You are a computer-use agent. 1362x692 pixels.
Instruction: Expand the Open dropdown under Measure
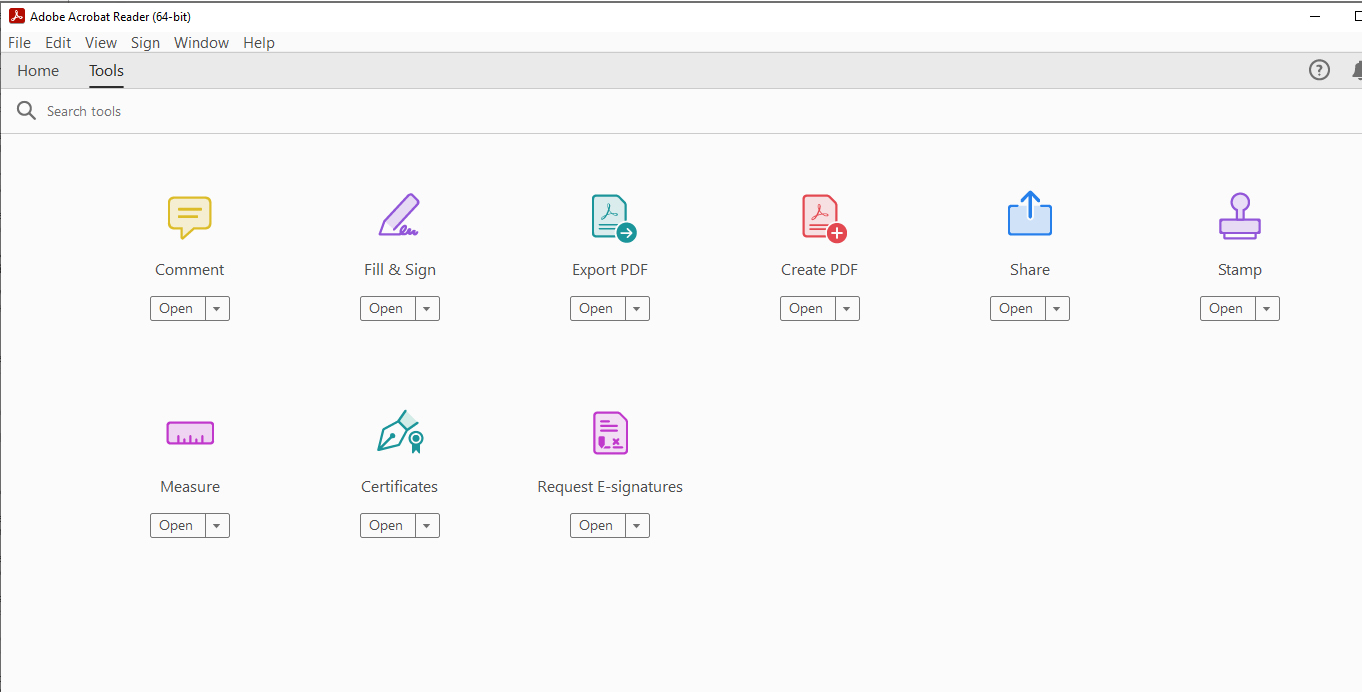(217, 525)
